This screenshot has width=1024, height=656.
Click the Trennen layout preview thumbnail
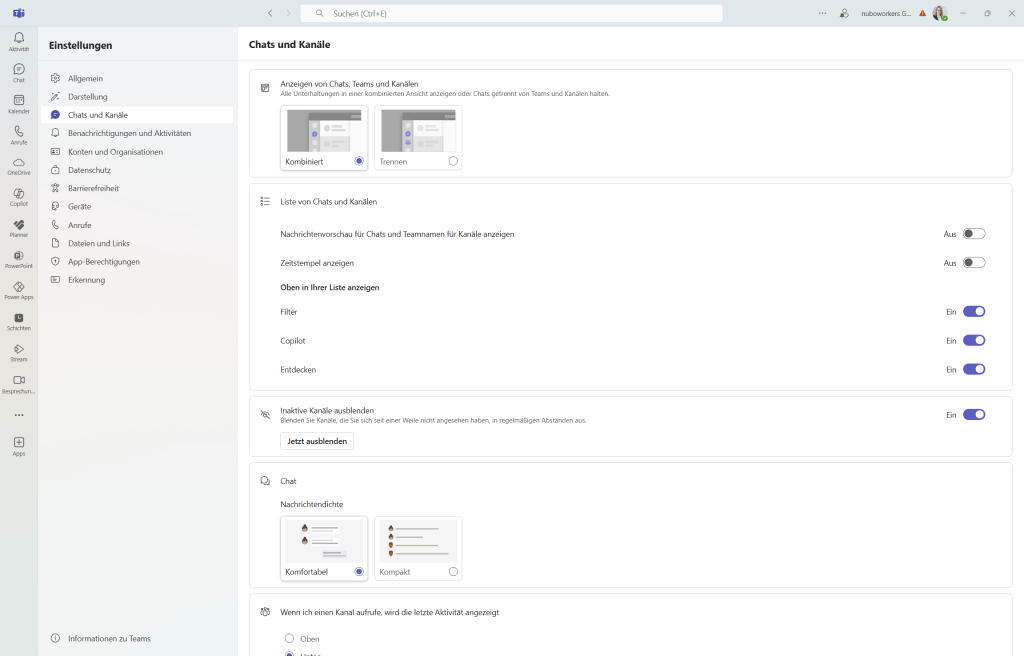[x=418, y=131]
